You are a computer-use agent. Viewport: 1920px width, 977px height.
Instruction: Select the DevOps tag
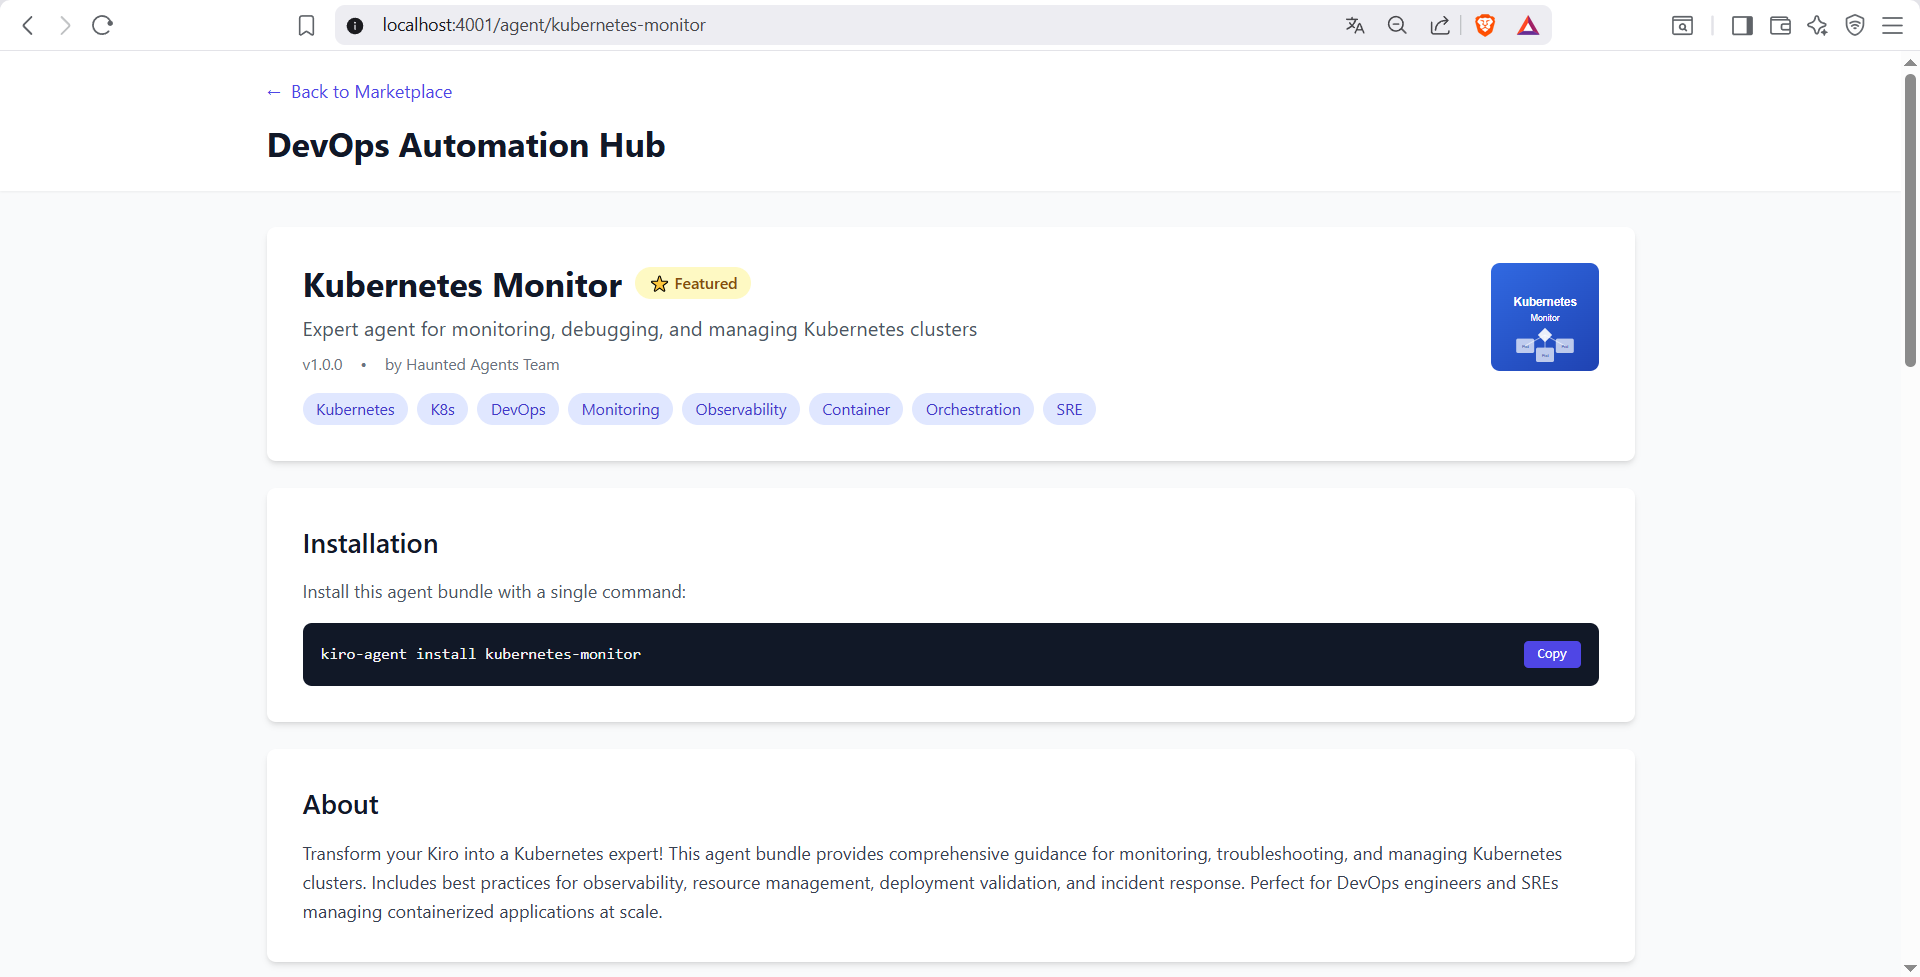click(x=518, y=409)
